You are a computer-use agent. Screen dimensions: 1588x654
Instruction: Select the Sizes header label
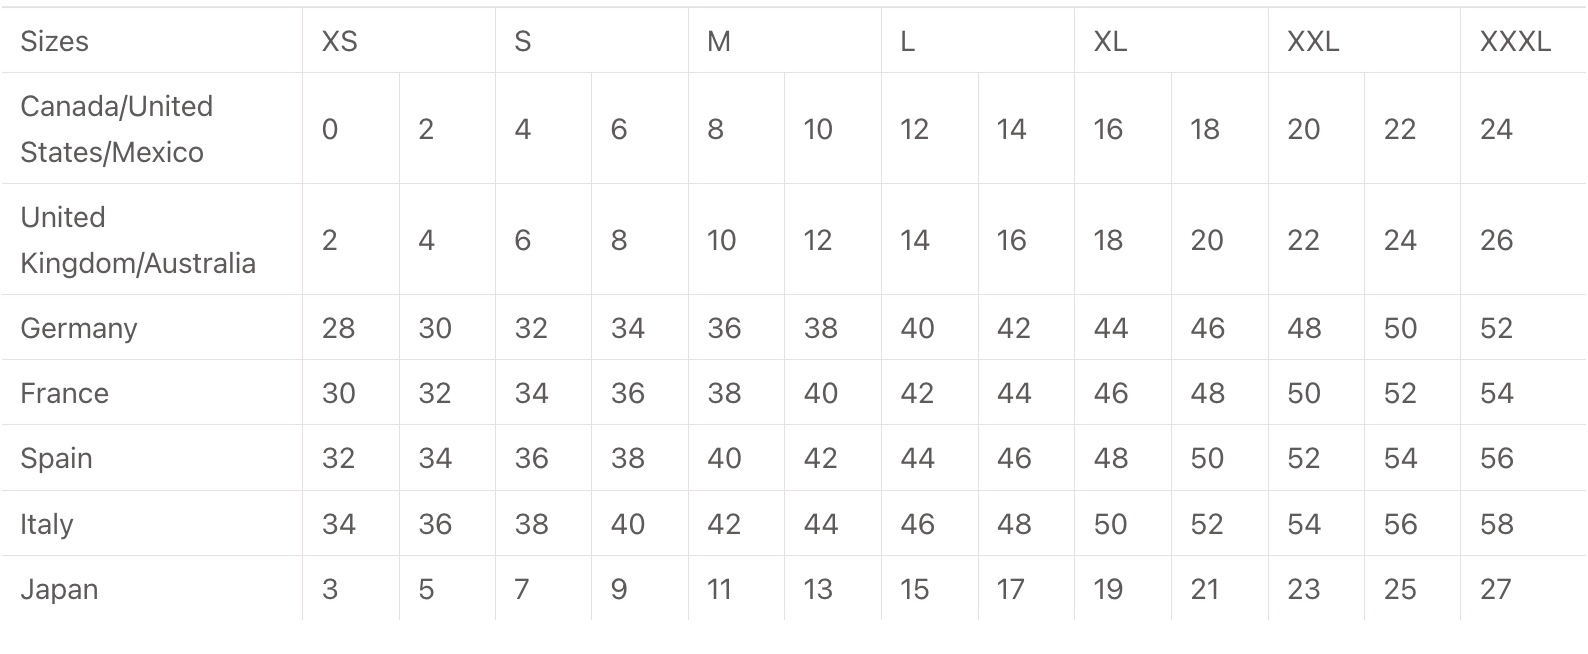click(x=54, y=41)
